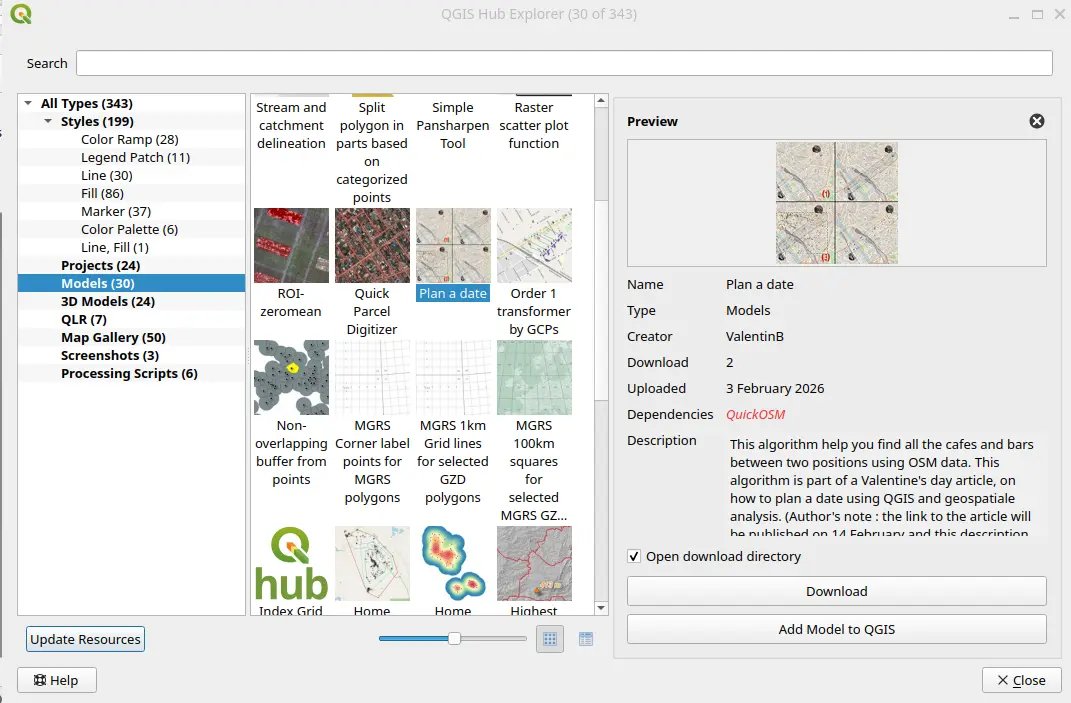
Task: Switch to detailed list view
Action: point(585,638)
